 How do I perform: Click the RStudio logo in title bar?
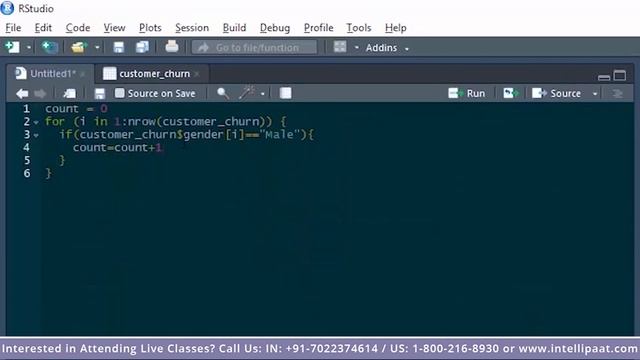[7, 8]
